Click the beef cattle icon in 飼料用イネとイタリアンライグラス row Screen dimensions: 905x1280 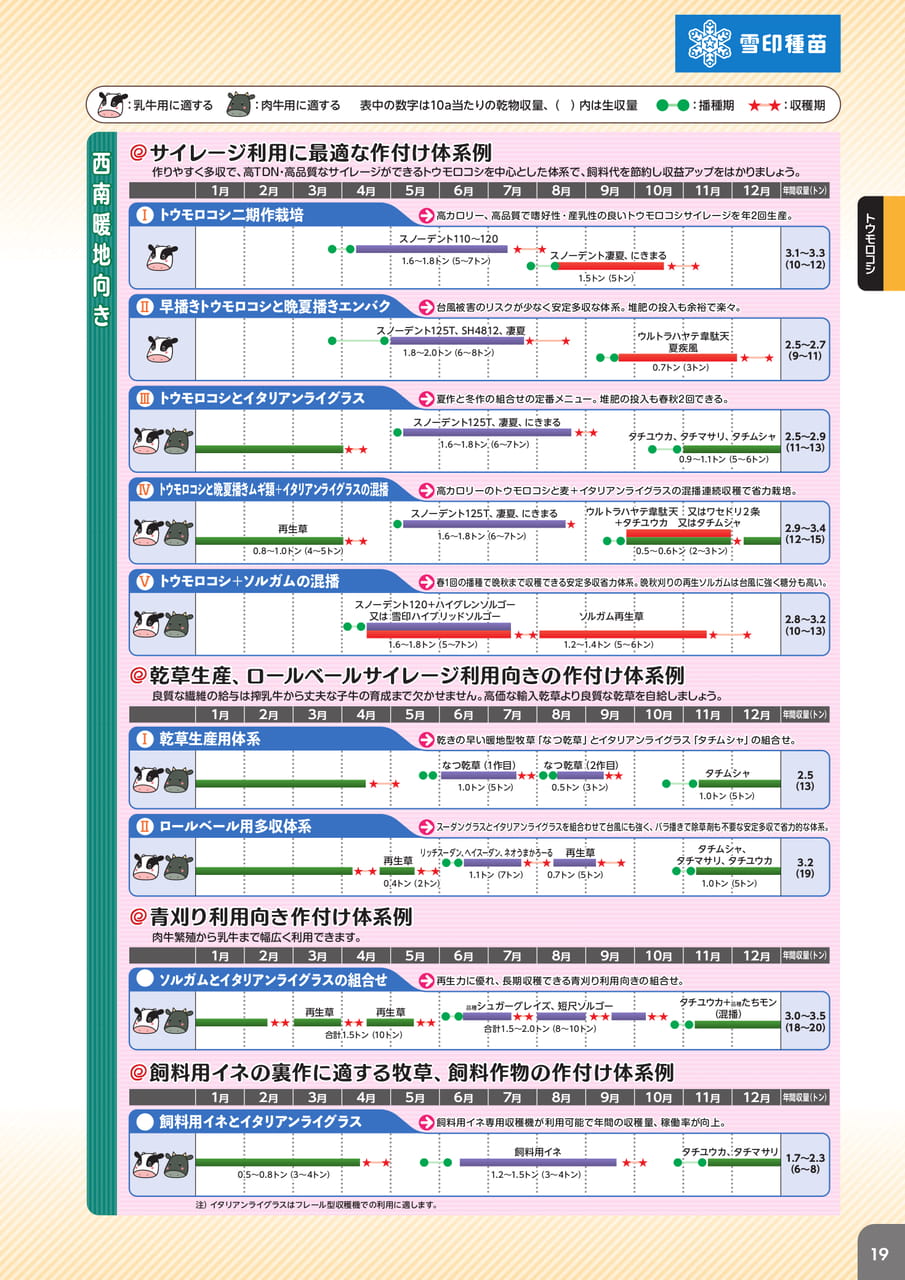point(177,1164)
